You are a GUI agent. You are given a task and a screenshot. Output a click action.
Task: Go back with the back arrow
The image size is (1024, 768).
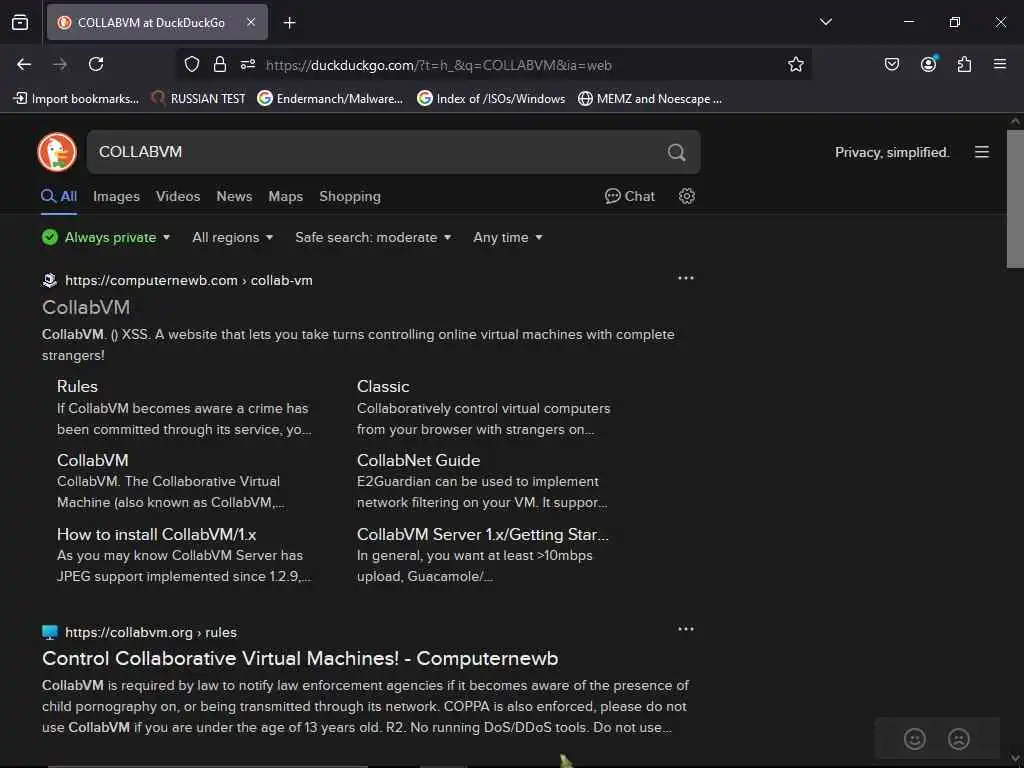(24, 64)
